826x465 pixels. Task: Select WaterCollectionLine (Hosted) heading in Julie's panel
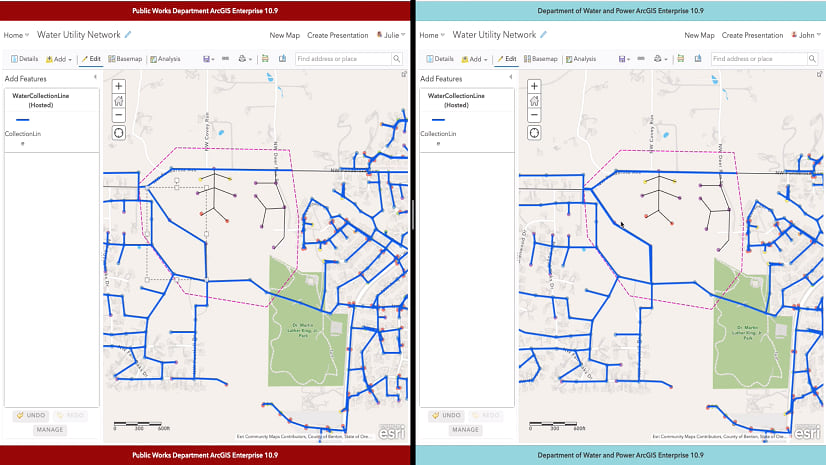(41, 100)
